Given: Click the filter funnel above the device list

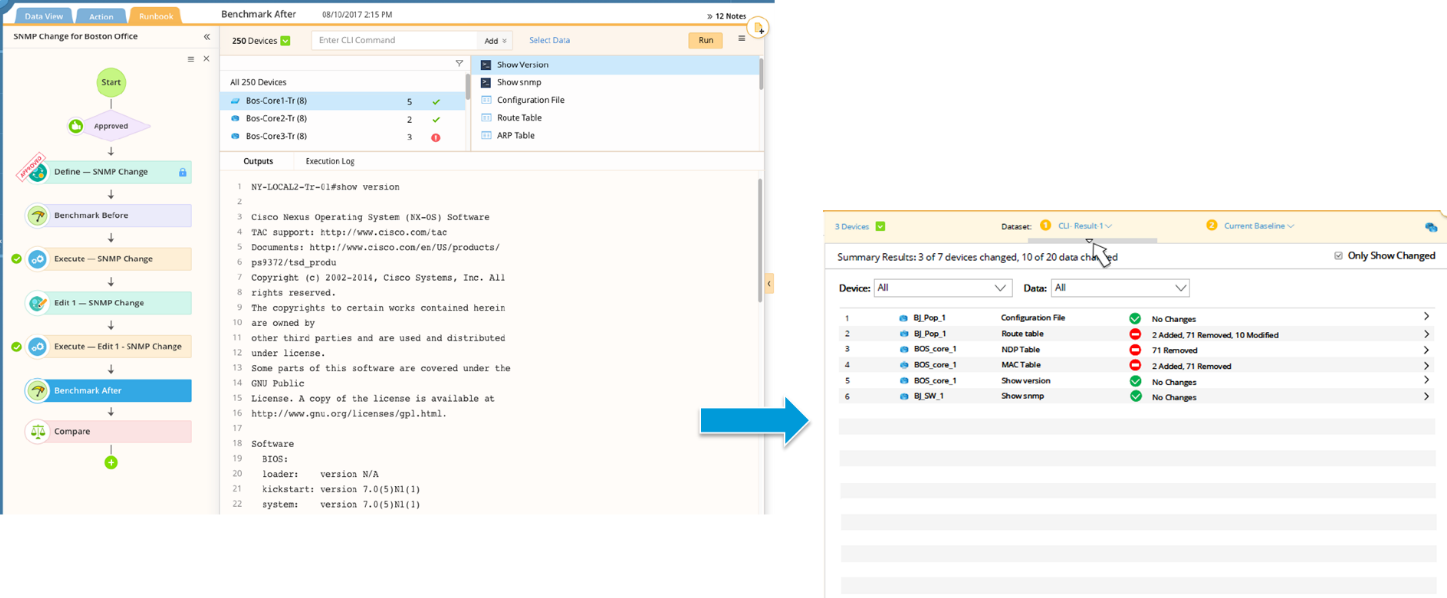Looking at the screenshot, I should tap(459, 62).
